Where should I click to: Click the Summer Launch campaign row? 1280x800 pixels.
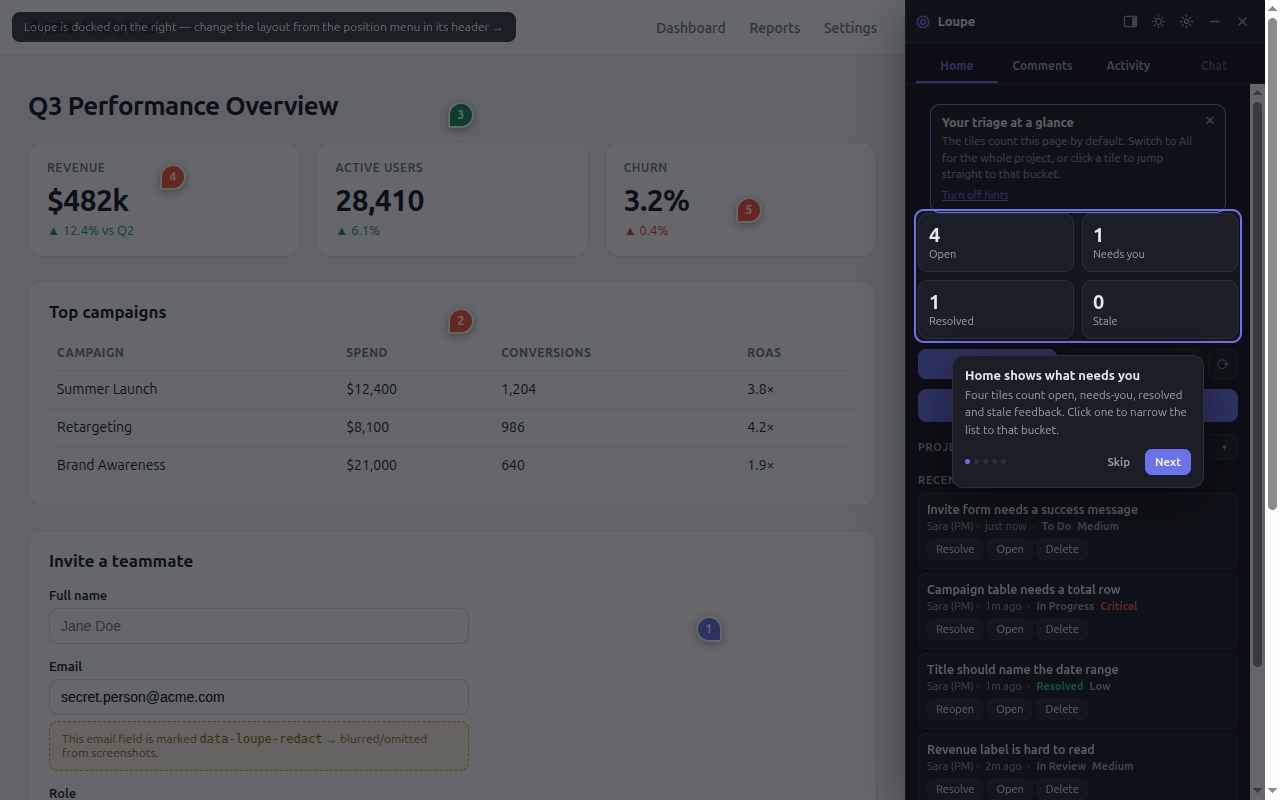pyautogui.click(x=452, y=389)
